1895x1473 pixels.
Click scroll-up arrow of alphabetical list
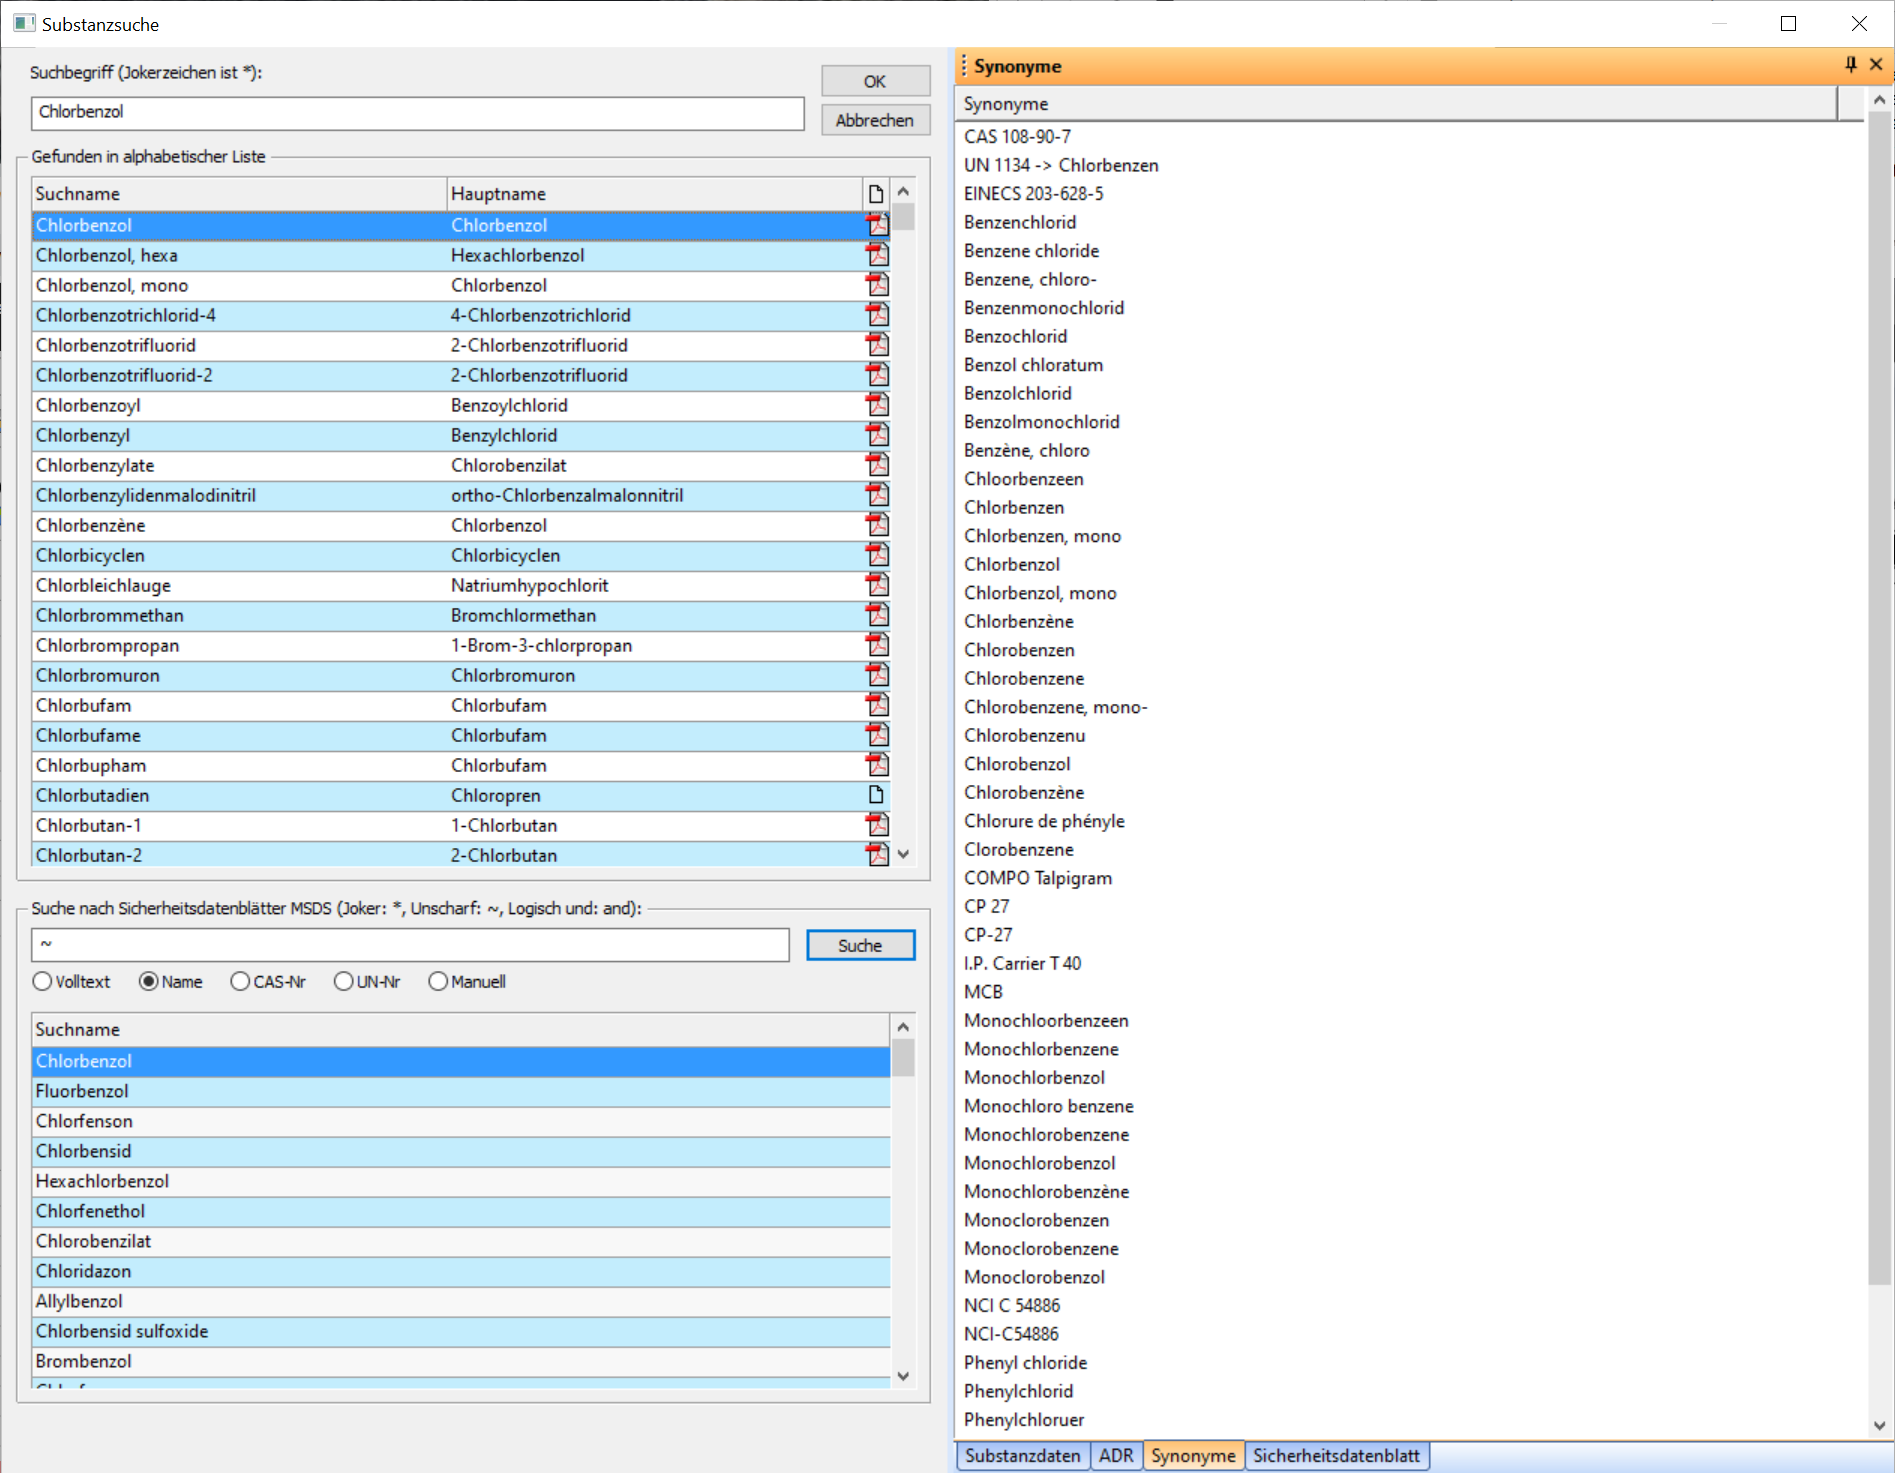[904, 191]
